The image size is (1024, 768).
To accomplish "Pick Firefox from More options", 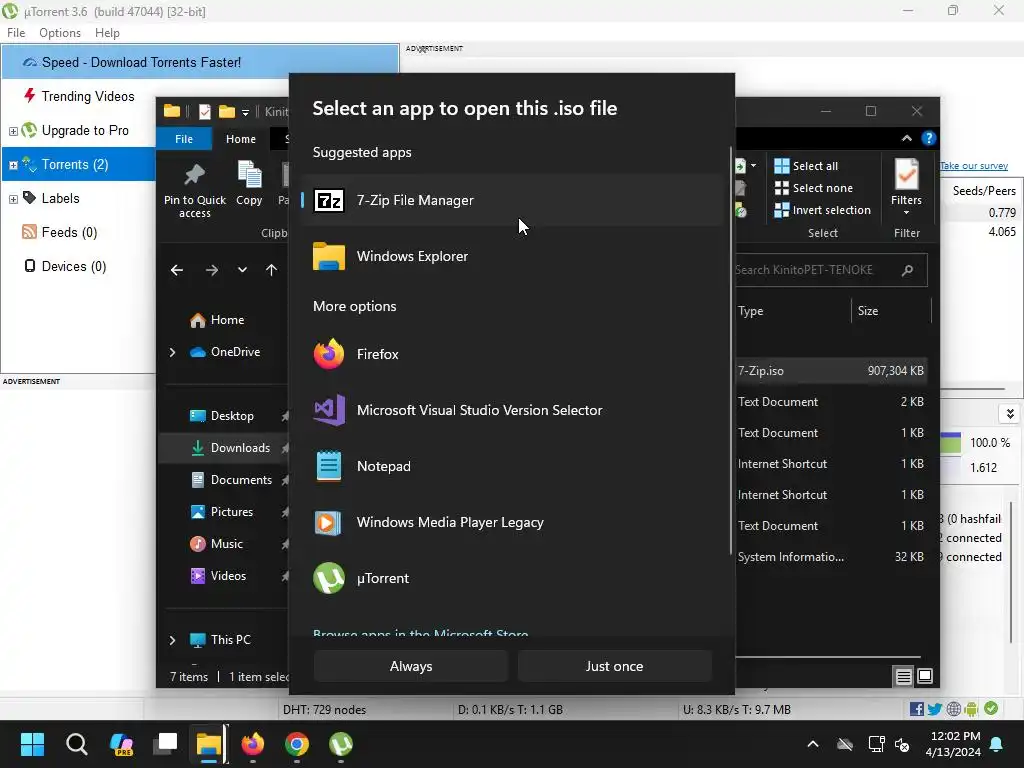I will (512, 355).
